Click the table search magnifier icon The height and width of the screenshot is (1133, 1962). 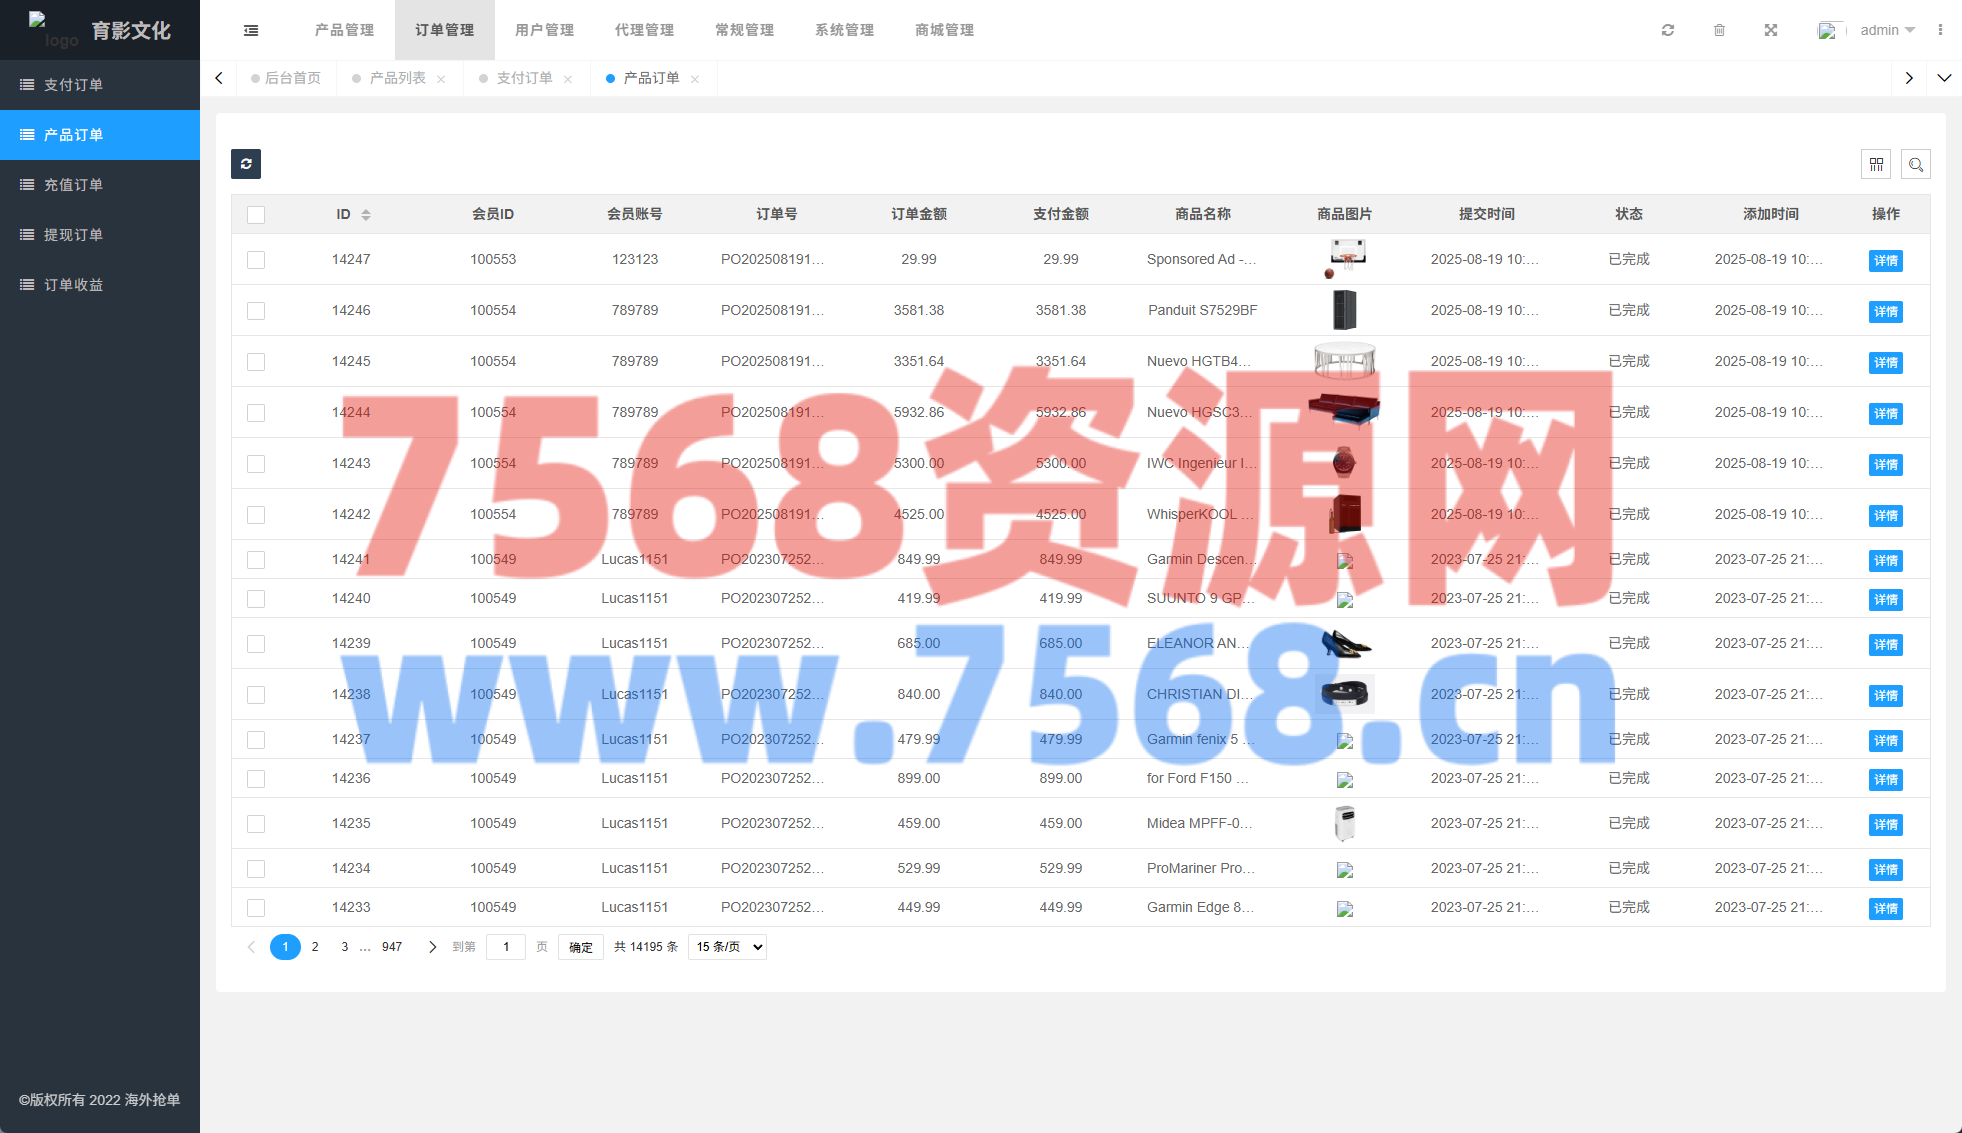pyautogui.click(x=1916, y=164)
